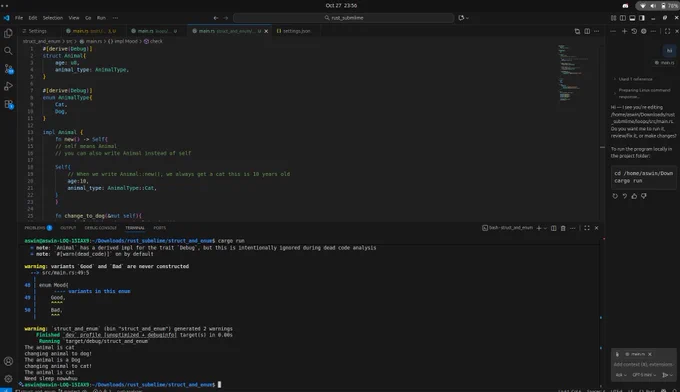The image size is (680, 392).
Task: Start a new chat with plus icon
Action: tap(624, 31)
